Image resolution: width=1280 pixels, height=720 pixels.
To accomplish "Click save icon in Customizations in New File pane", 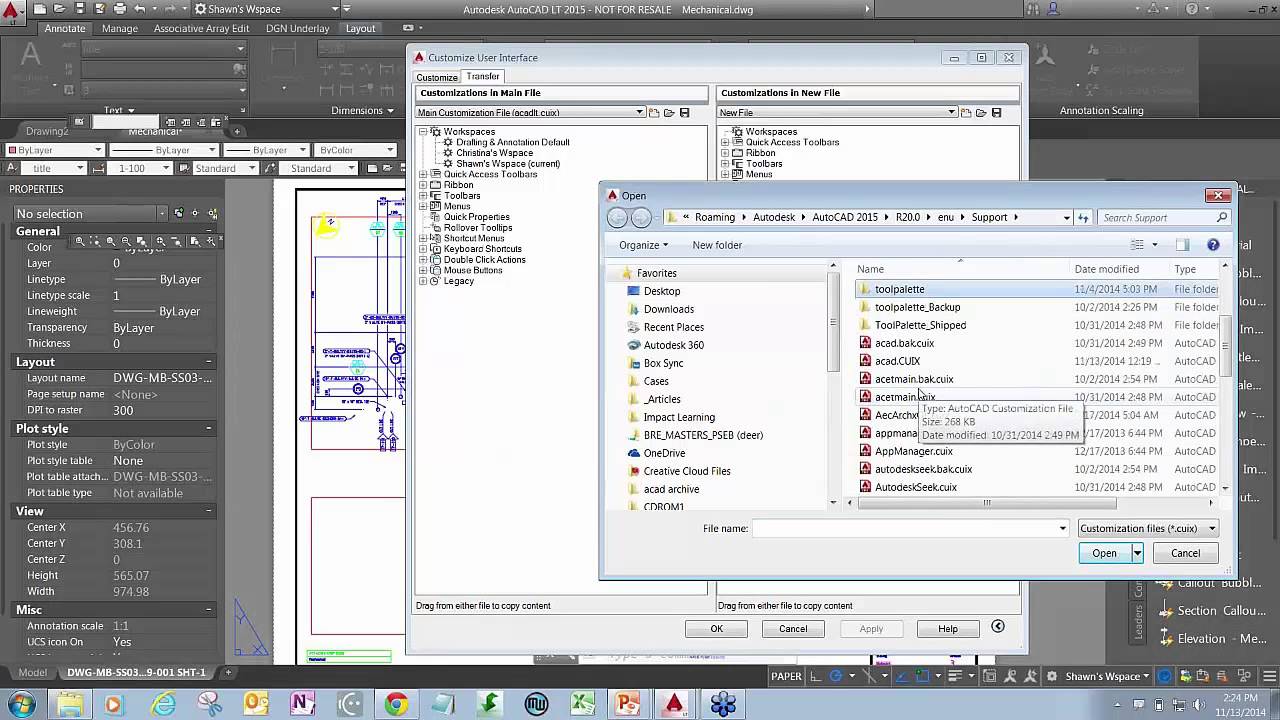I will (996, 113).
